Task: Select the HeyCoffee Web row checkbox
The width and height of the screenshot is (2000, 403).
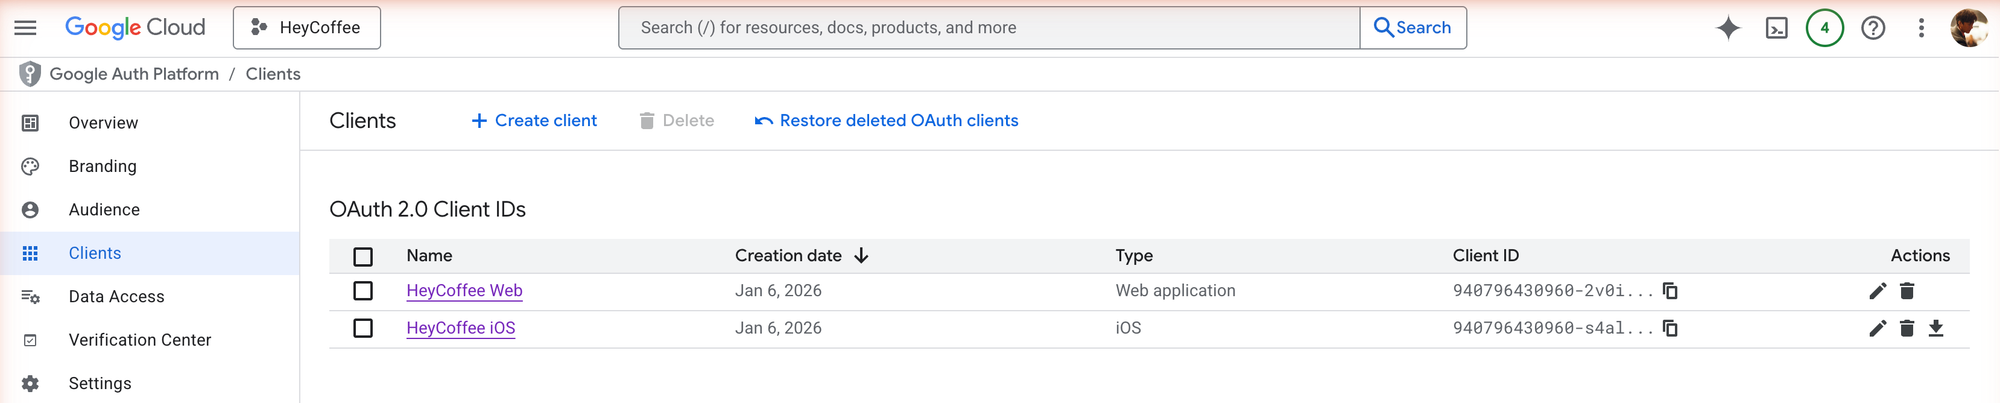Action: [x=363, y=291]
